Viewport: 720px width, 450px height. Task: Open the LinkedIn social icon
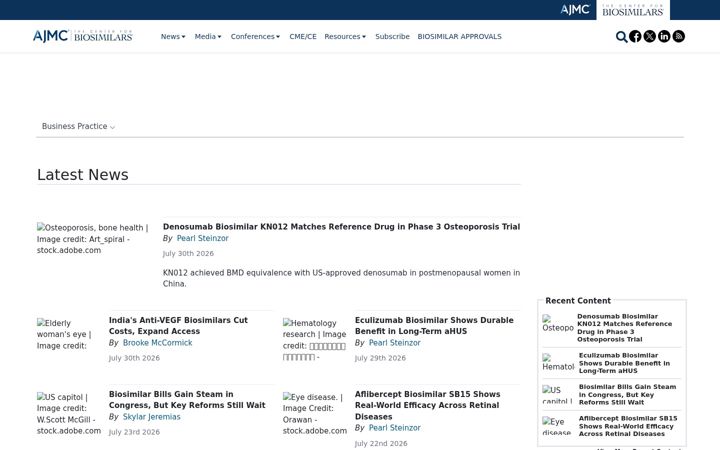664,36
